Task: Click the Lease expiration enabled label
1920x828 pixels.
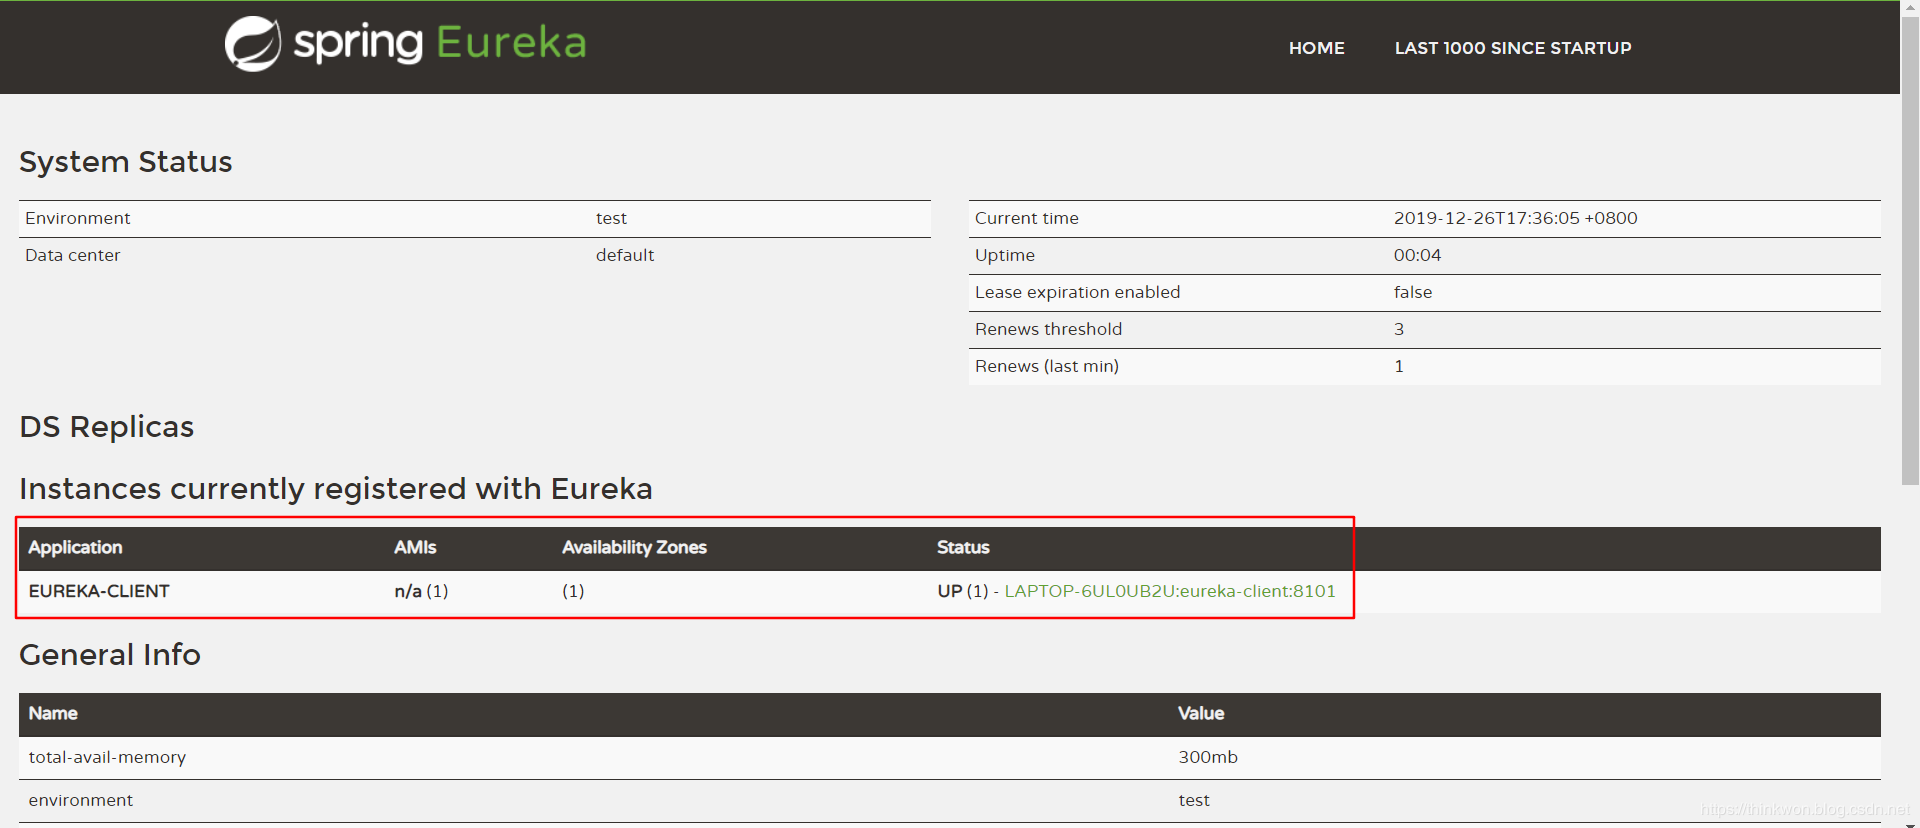Action: point(1077,292)
